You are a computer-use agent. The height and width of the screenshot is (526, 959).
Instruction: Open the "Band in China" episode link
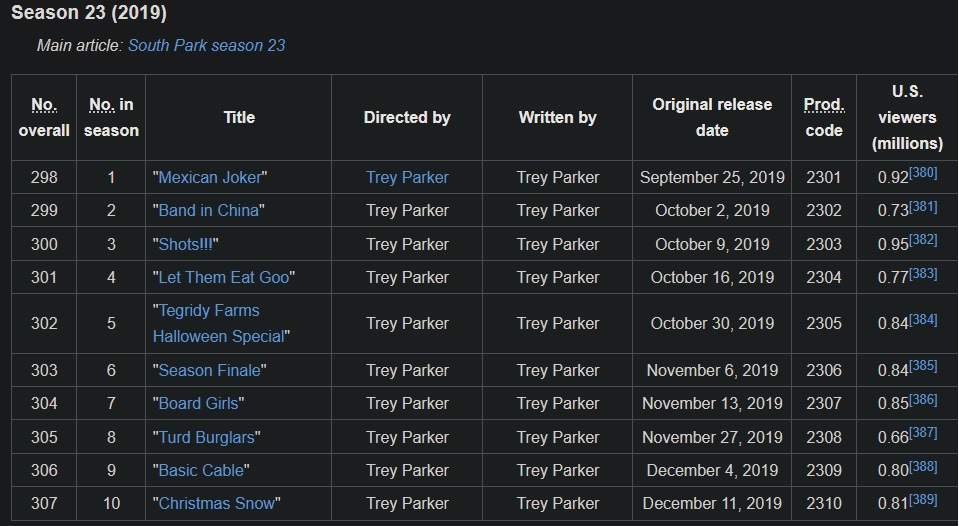209,210
